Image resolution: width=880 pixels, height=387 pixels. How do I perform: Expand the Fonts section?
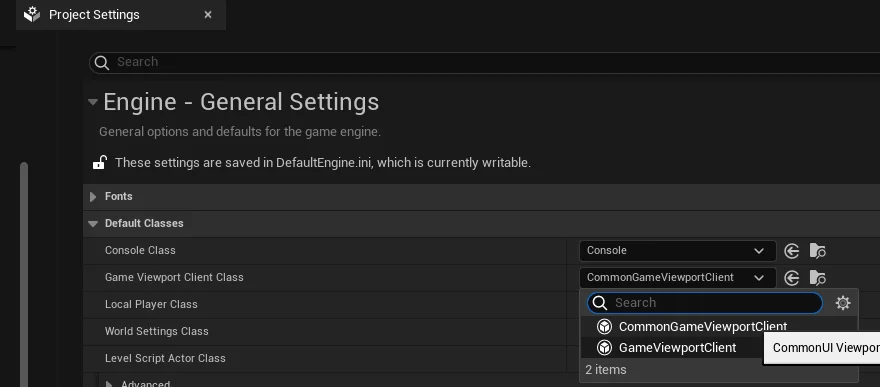(93, 197)
